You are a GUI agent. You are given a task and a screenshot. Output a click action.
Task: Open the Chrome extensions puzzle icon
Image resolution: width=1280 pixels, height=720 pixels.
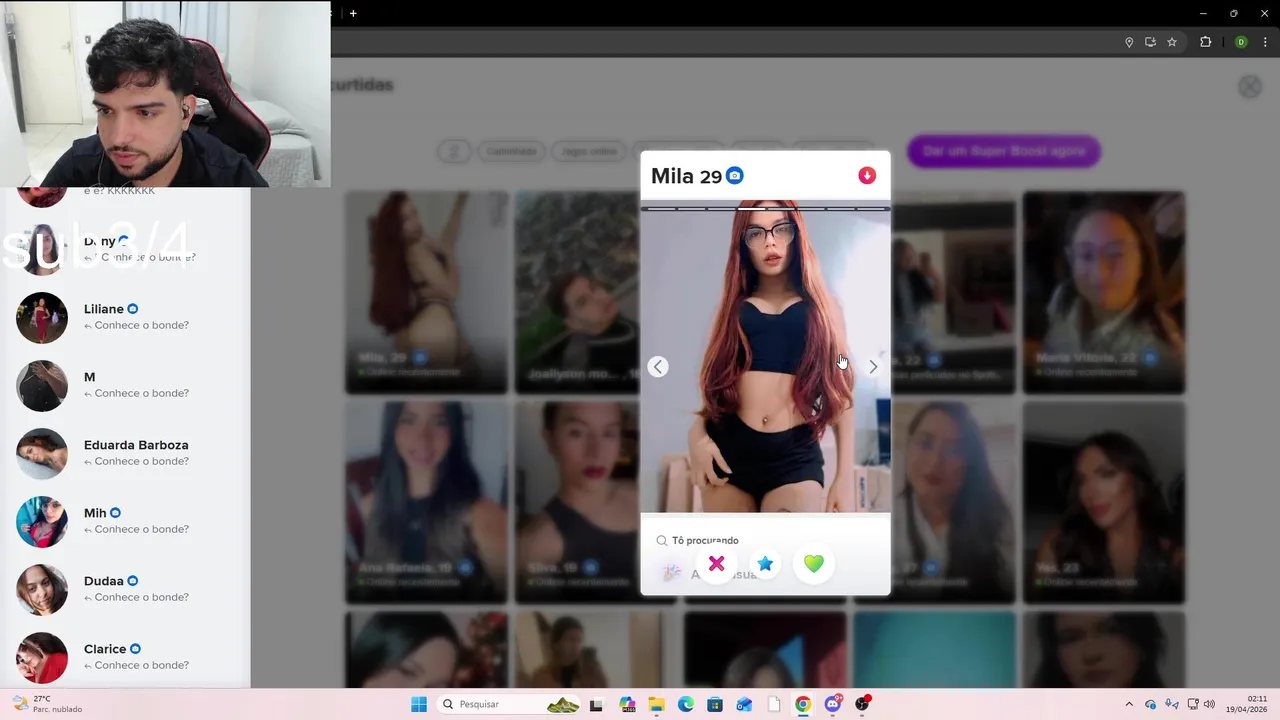tap(1205, 42)
